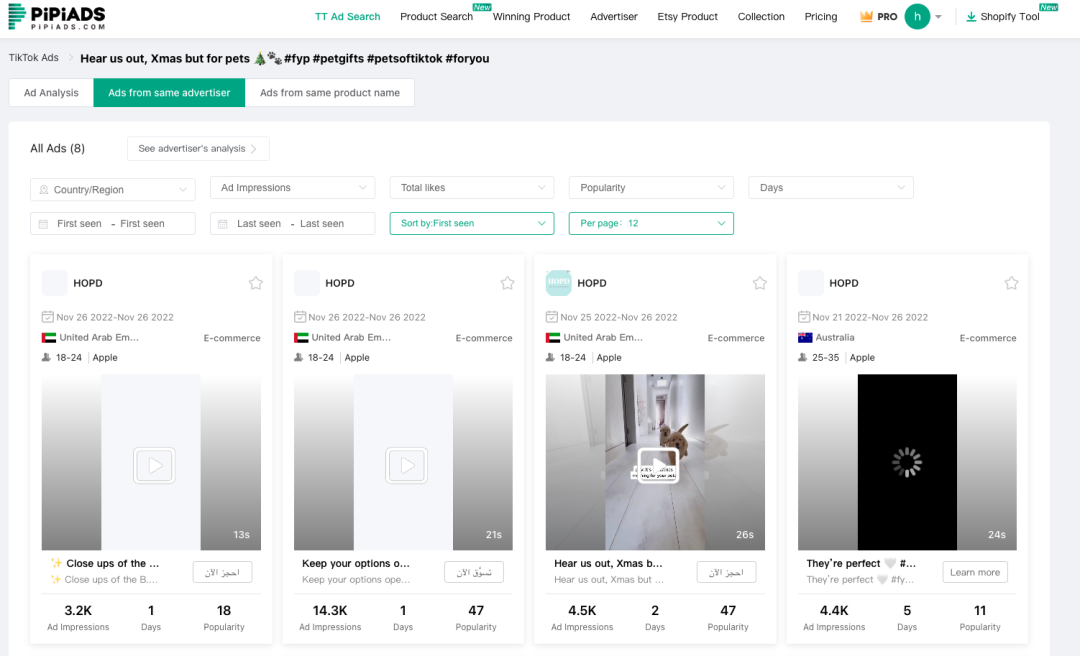Click the HOPD advertiser avatar on third card
Image resolution: width=1080 pixels, height=656 pixels.
point(559,282)
